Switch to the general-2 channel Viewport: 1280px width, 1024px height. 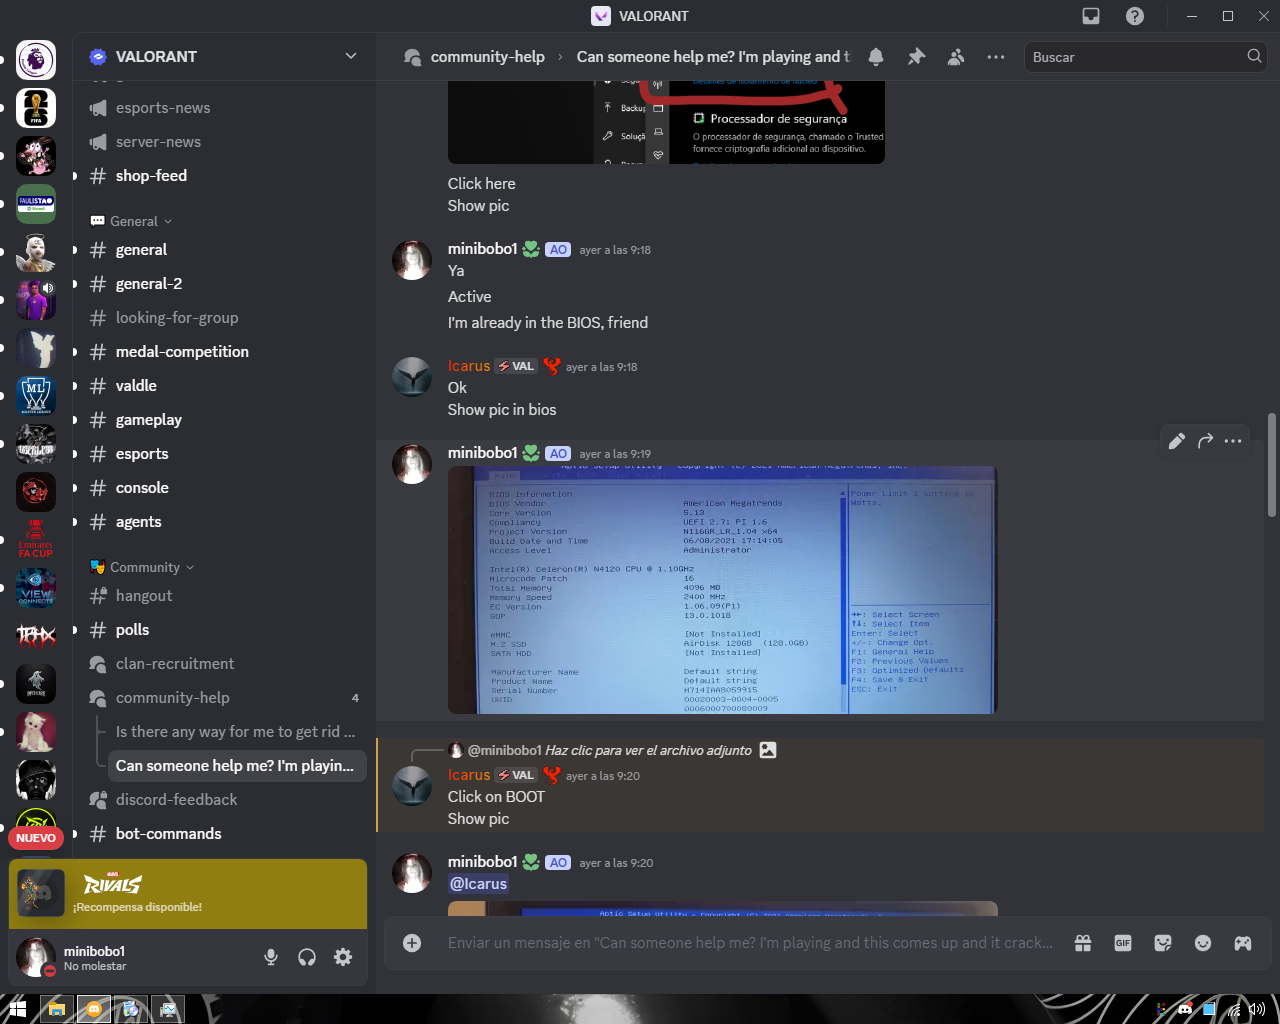(150, 283)
